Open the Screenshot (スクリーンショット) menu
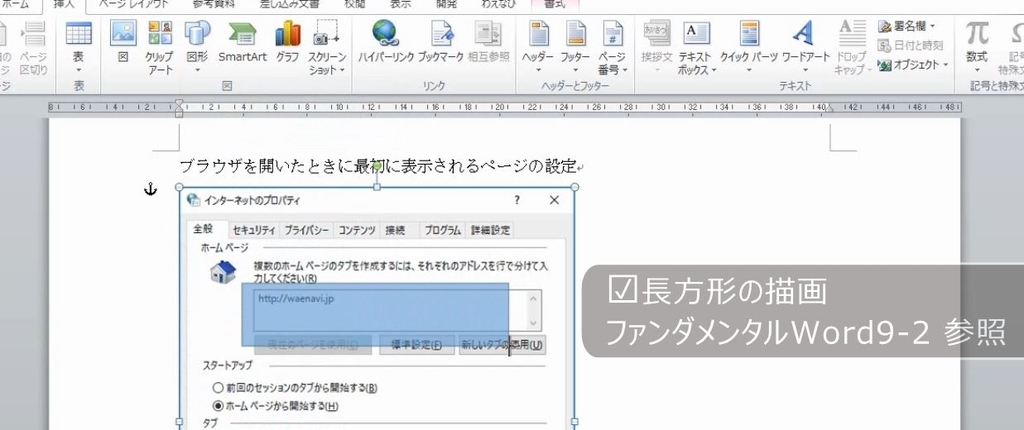Viewport: 1024px width, 430px height. point(327,47)
